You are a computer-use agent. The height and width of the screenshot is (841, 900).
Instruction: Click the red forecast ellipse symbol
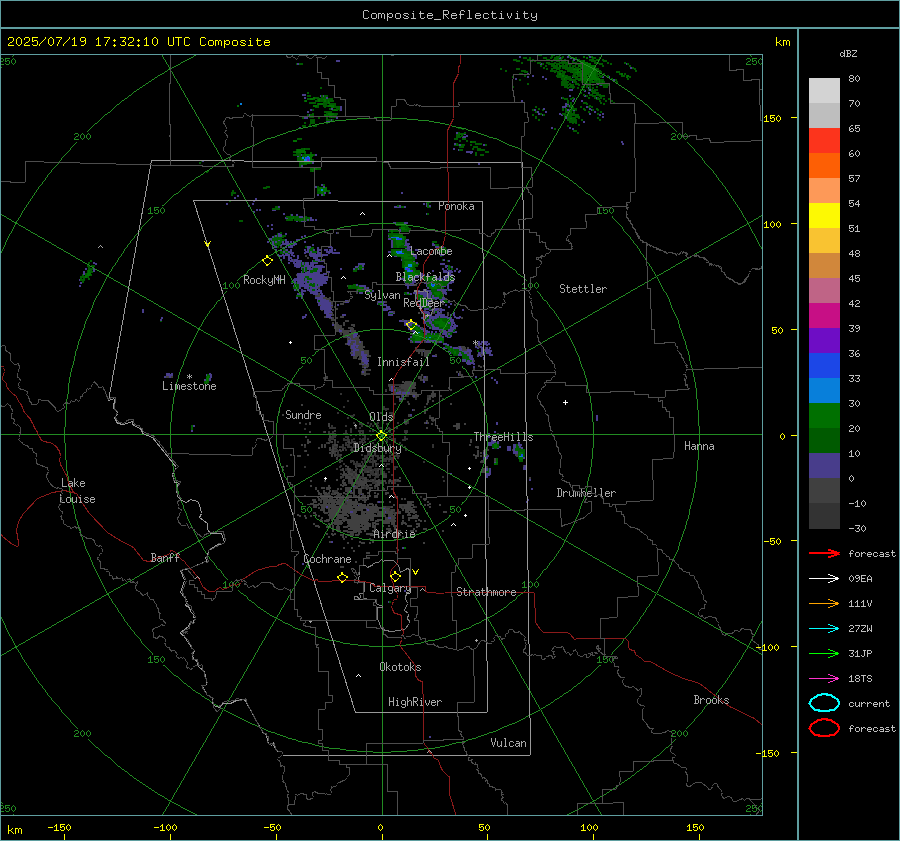tap(824, 728)
